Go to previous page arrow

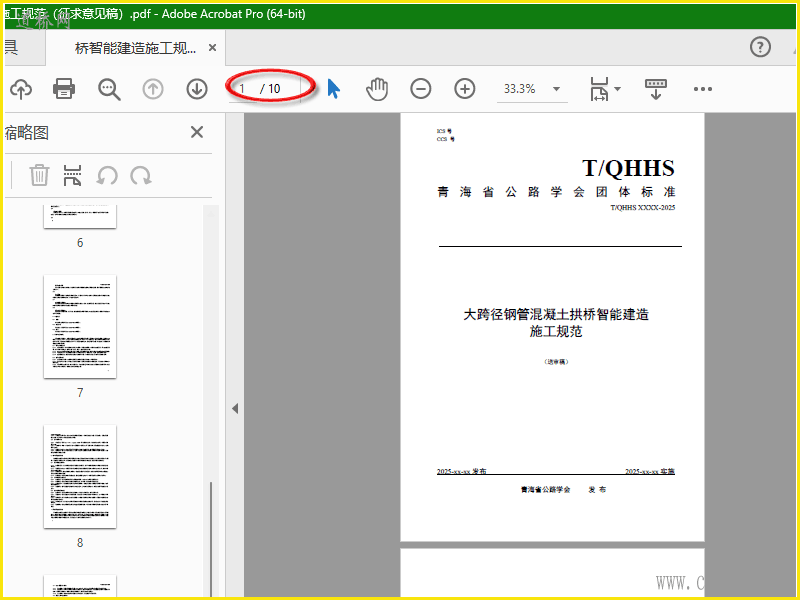153,89
